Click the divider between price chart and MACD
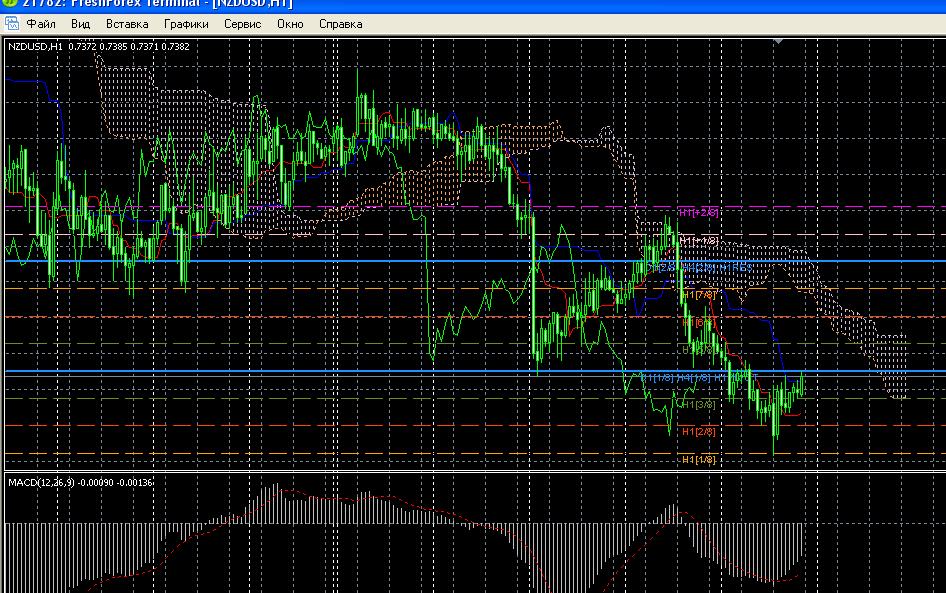The height and width of the screenshot is (593, 946). point(473,471)
